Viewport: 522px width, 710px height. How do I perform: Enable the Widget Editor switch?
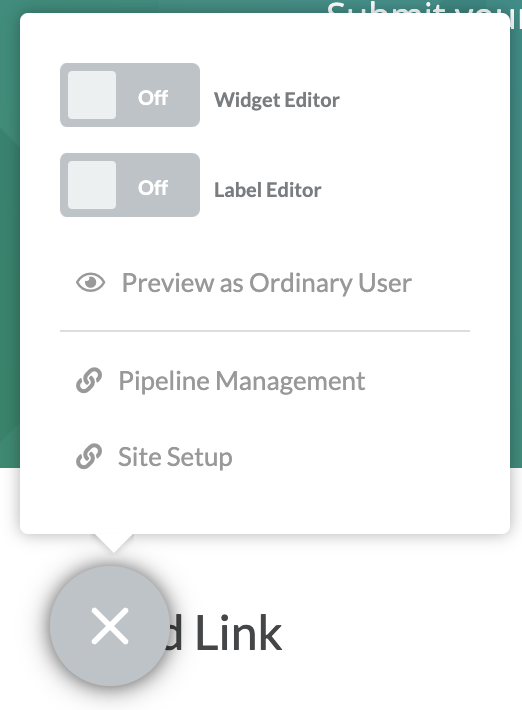130,95
